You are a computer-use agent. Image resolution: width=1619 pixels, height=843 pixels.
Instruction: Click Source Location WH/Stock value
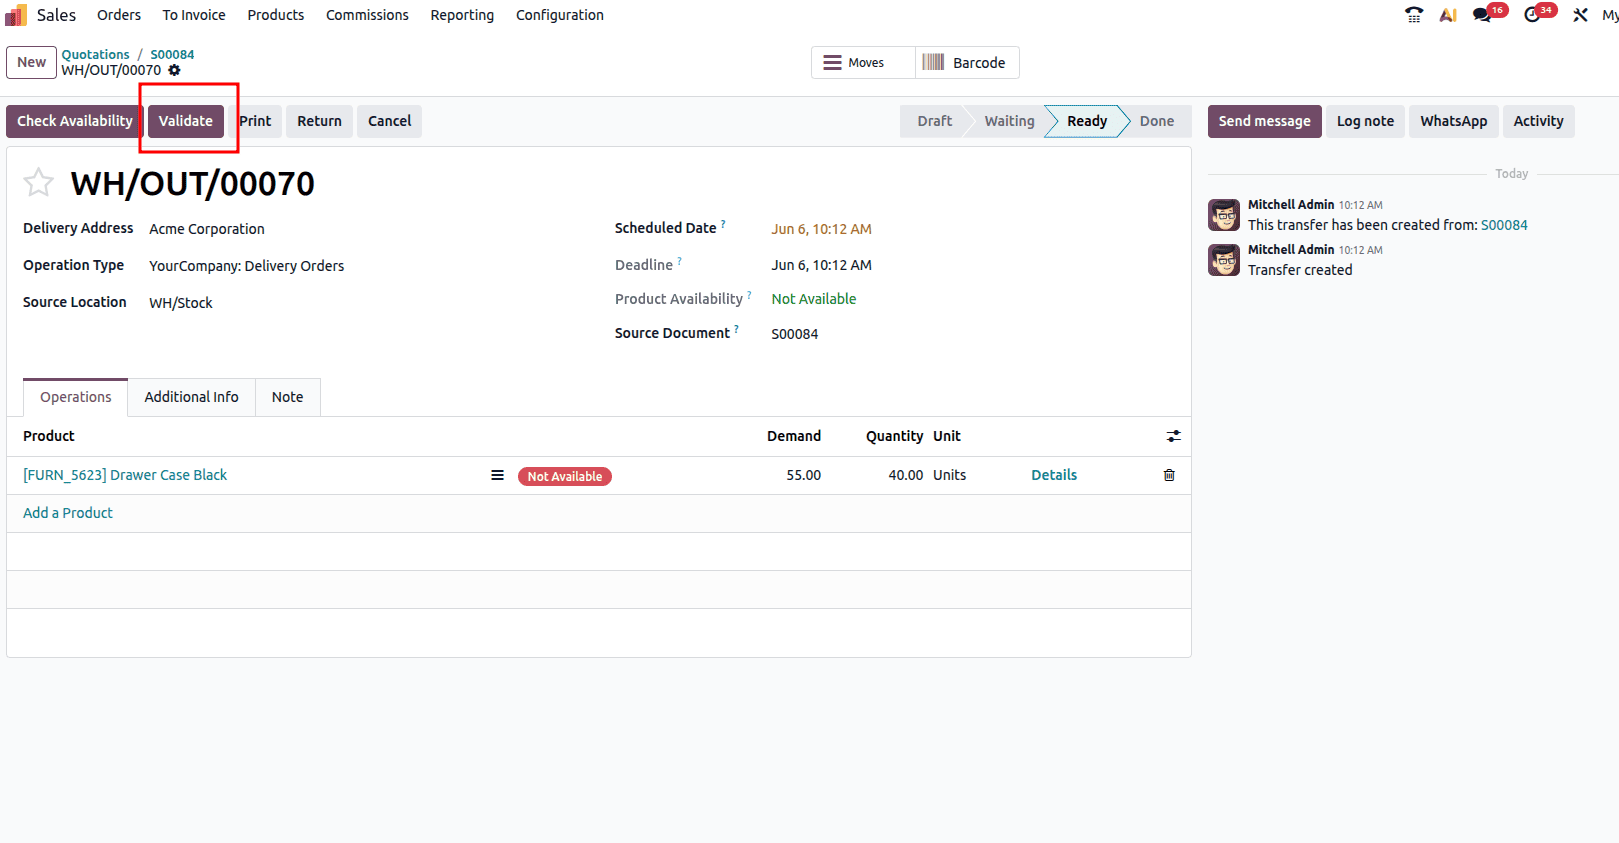click(x=181, y=303)
